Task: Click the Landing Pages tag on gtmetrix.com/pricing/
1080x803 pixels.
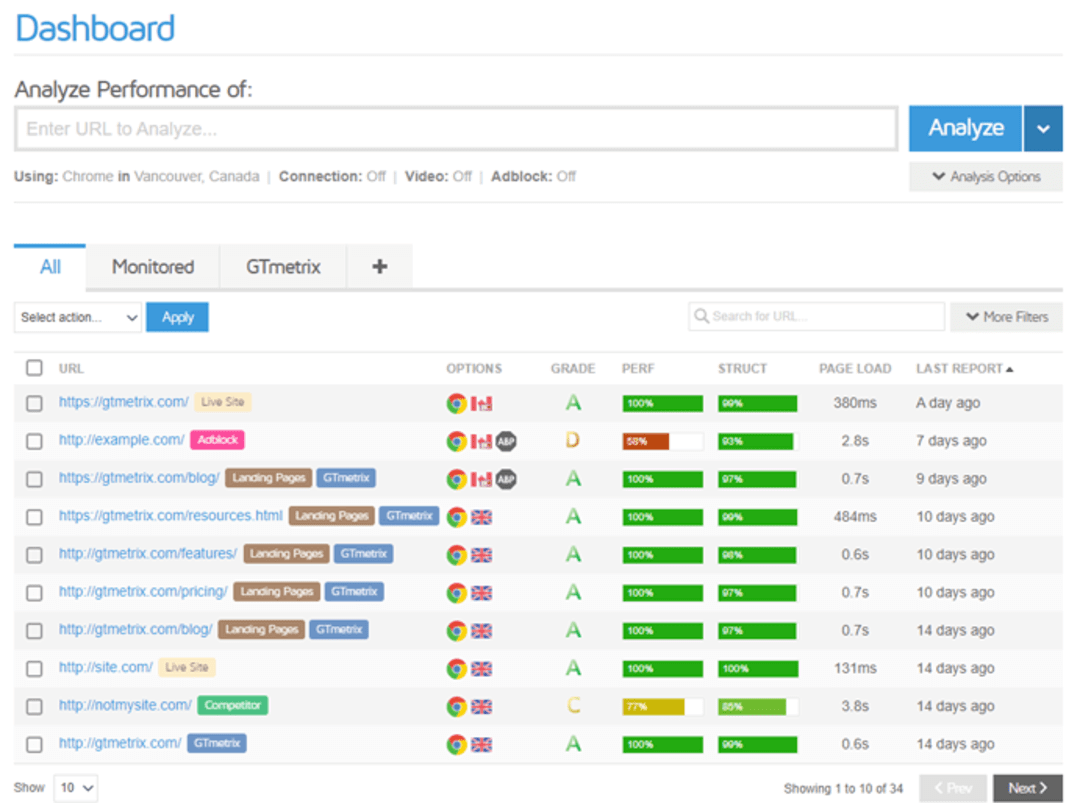Action: [276, 591]
